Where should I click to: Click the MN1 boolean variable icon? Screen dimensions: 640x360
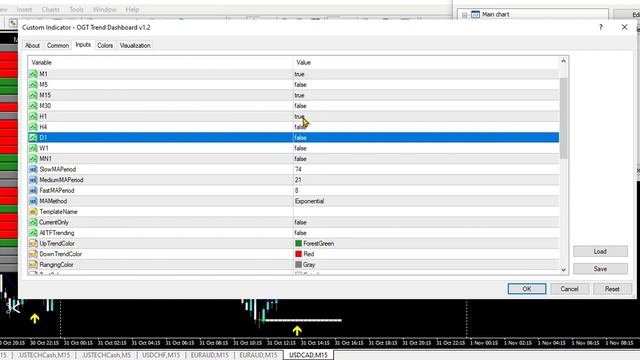pos(33,159)
